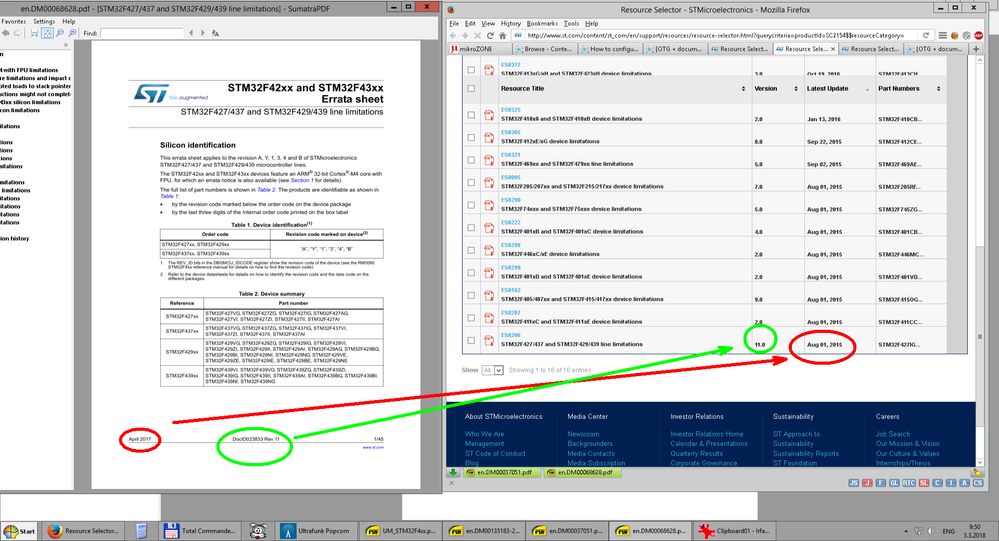Open Firefox History menu
The image size is (999, 541).
click(510, 24)
